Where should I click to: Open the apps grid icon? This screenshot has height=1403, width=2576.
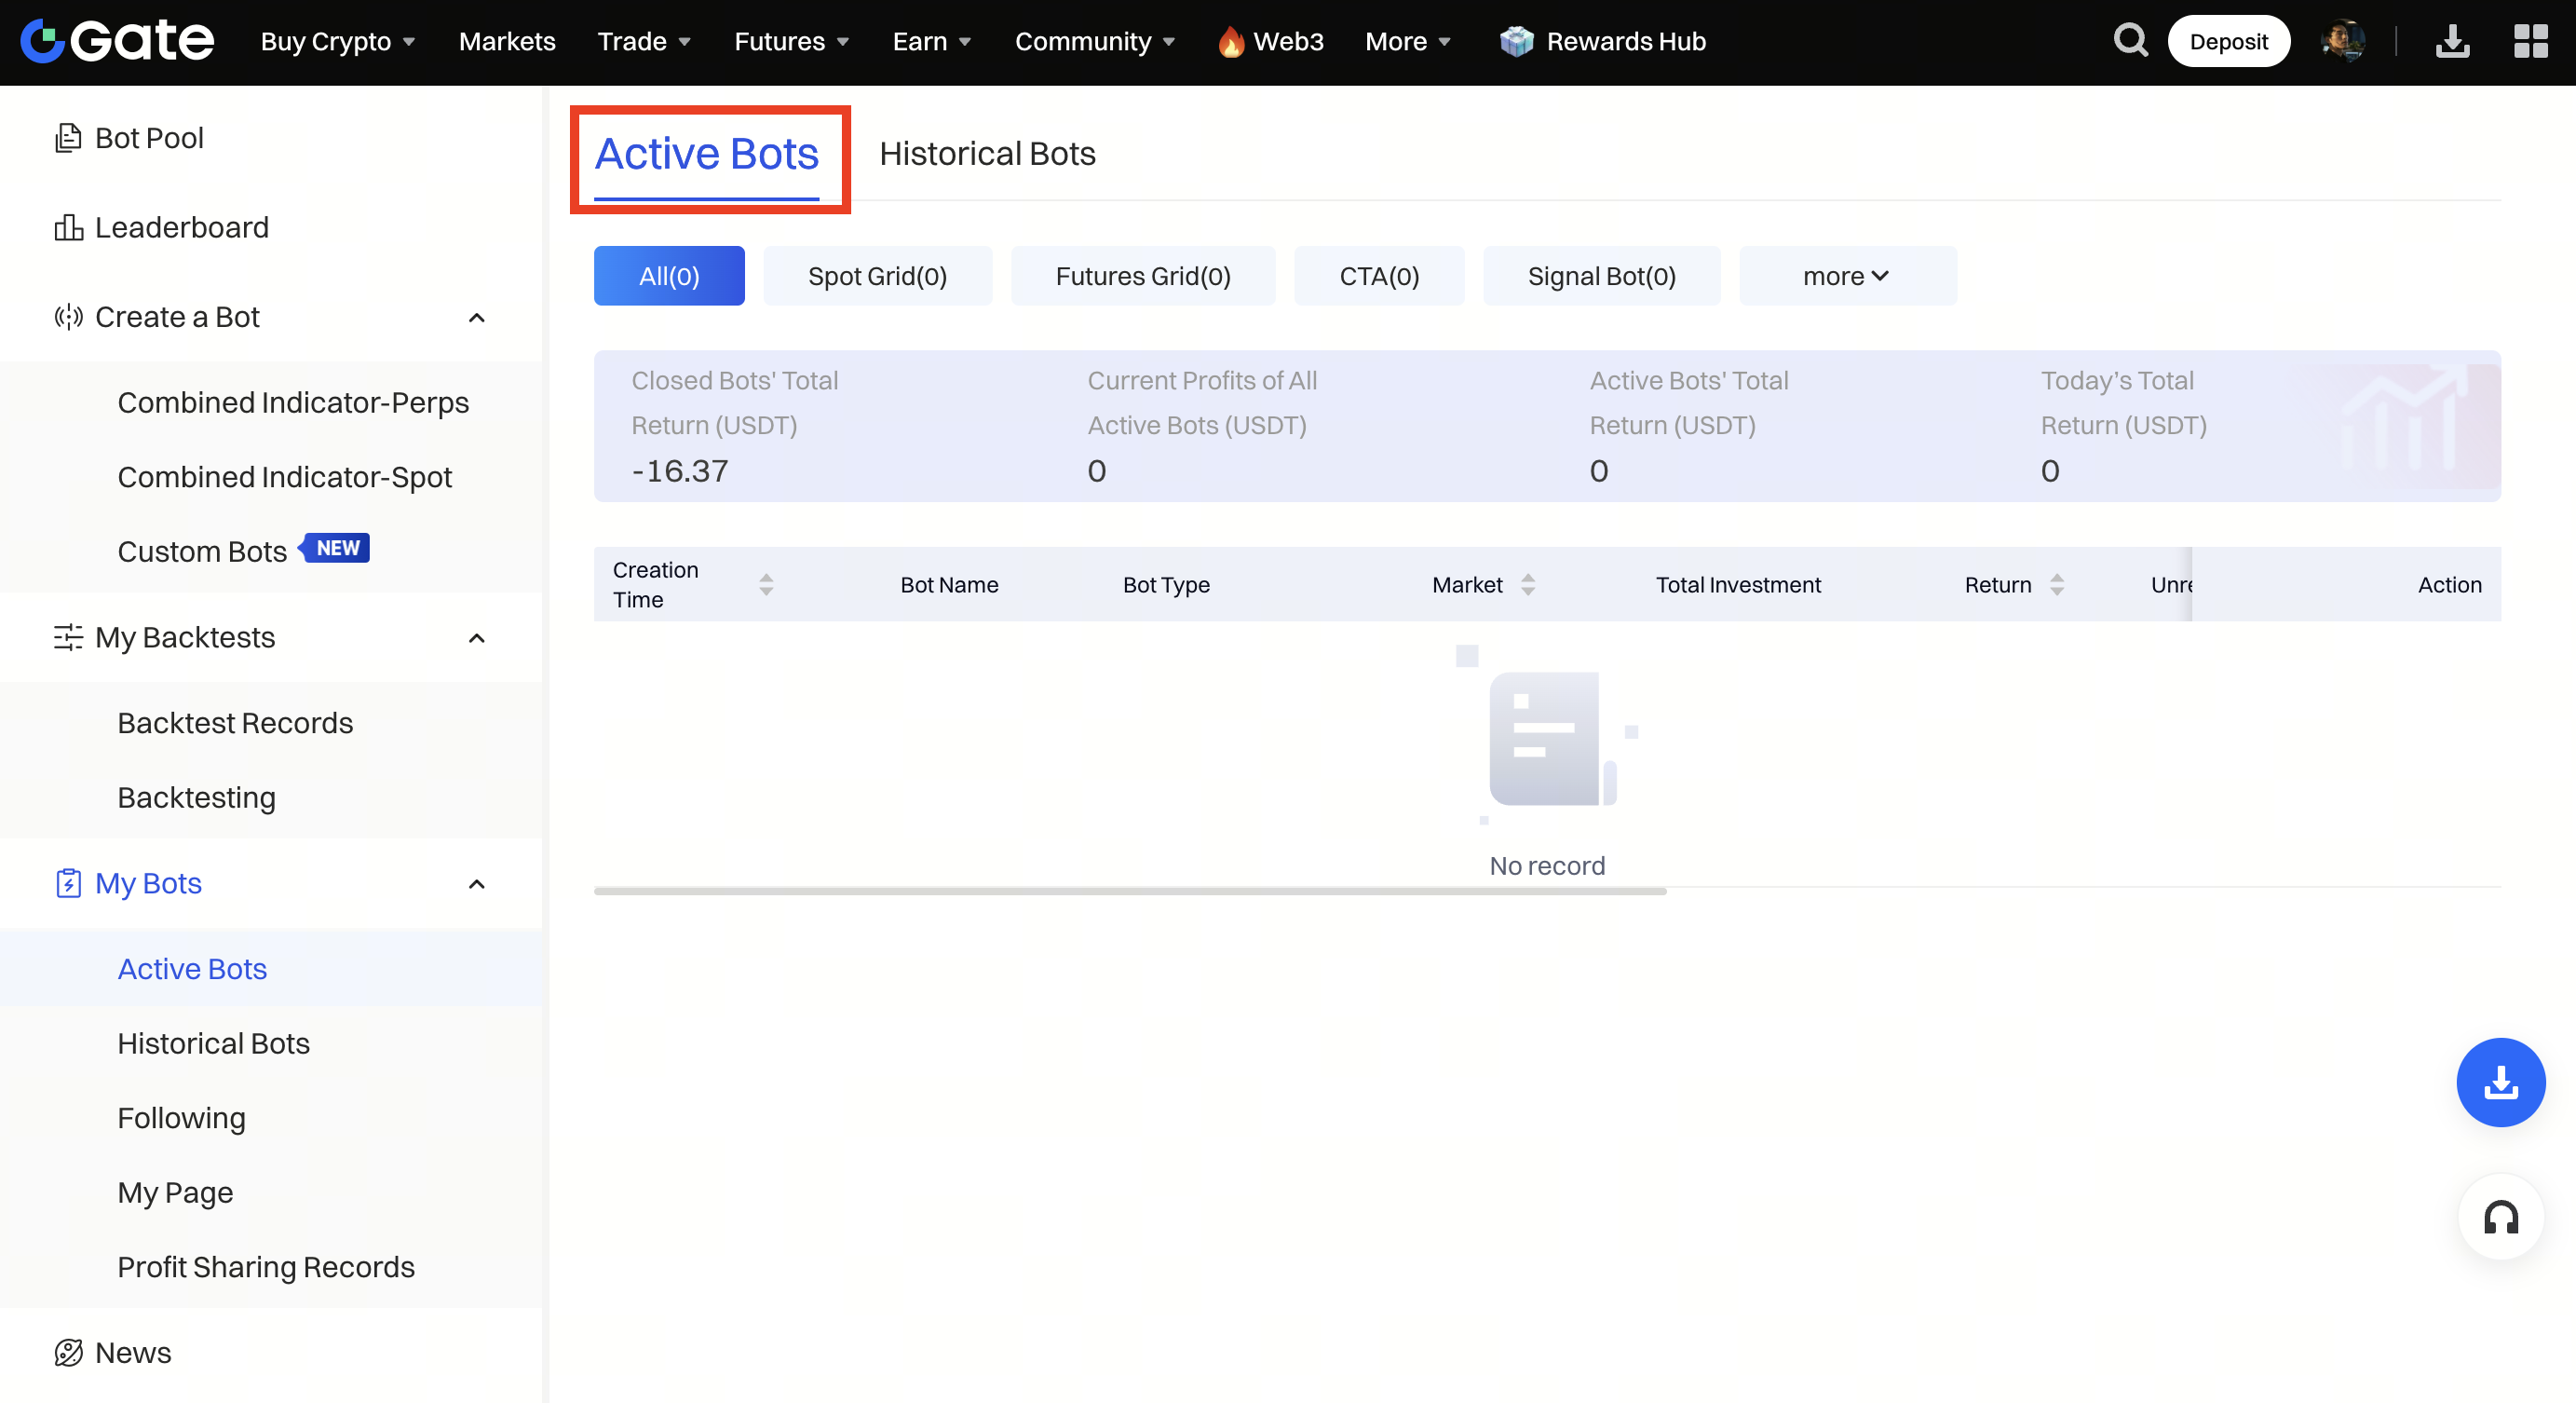click(x=2530, y=41)
